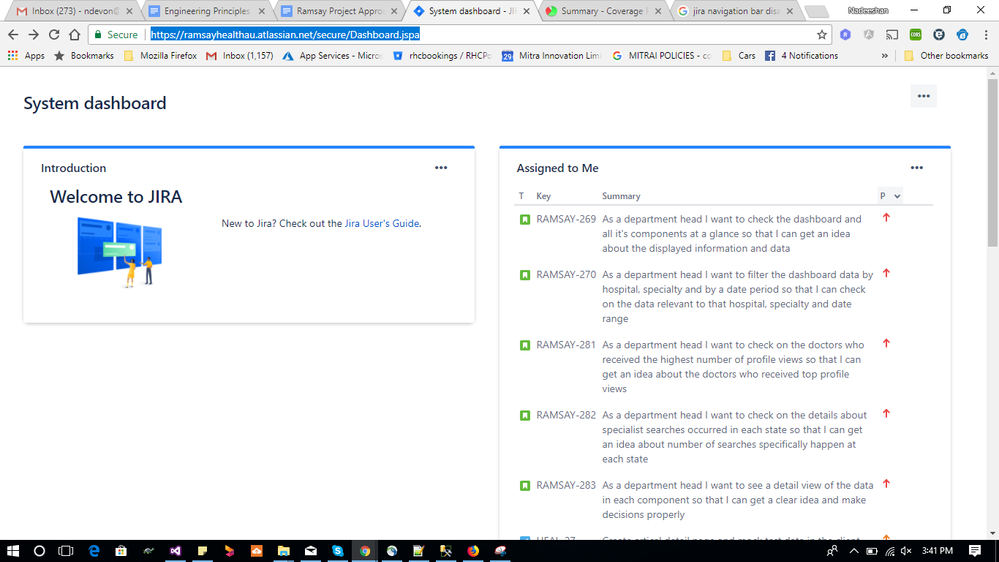
Task: Click the story icon for RAMSAY-283
Action: pyautogui.click(x=524, y=486)
